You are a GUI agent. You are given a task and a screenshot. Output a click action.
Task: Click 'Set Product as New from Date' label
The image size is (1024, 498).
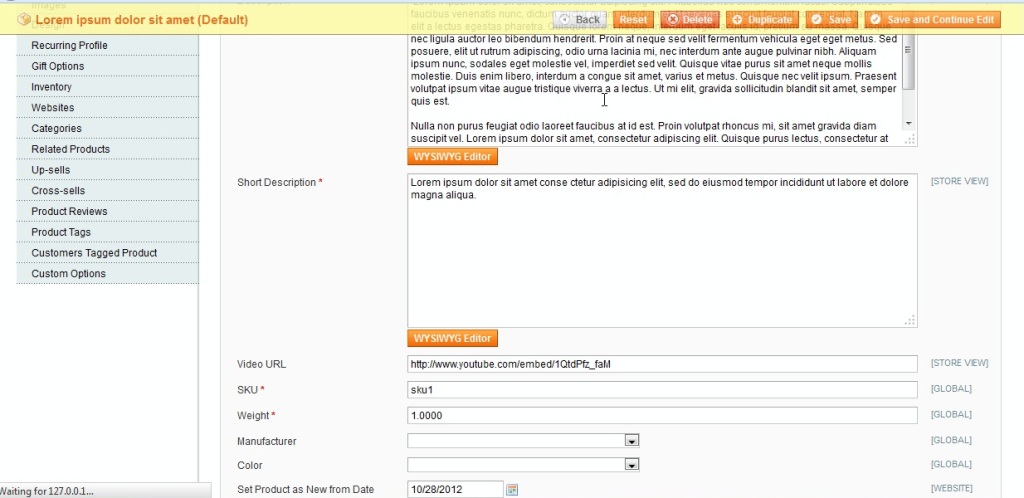coord(305,490)
